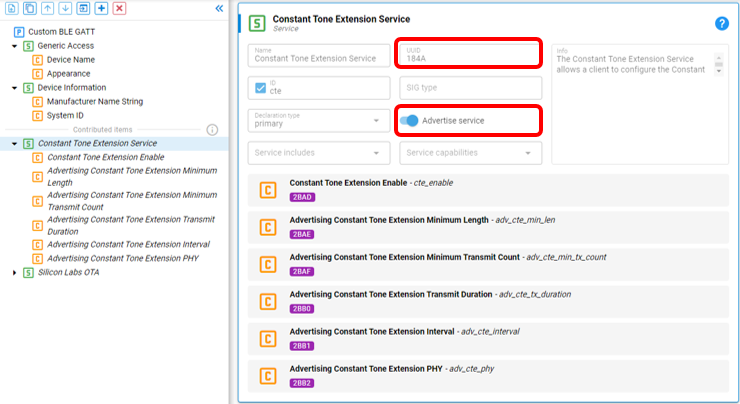
Task: Open the Declaration type dropdown
Action: (x=319, y=120)
